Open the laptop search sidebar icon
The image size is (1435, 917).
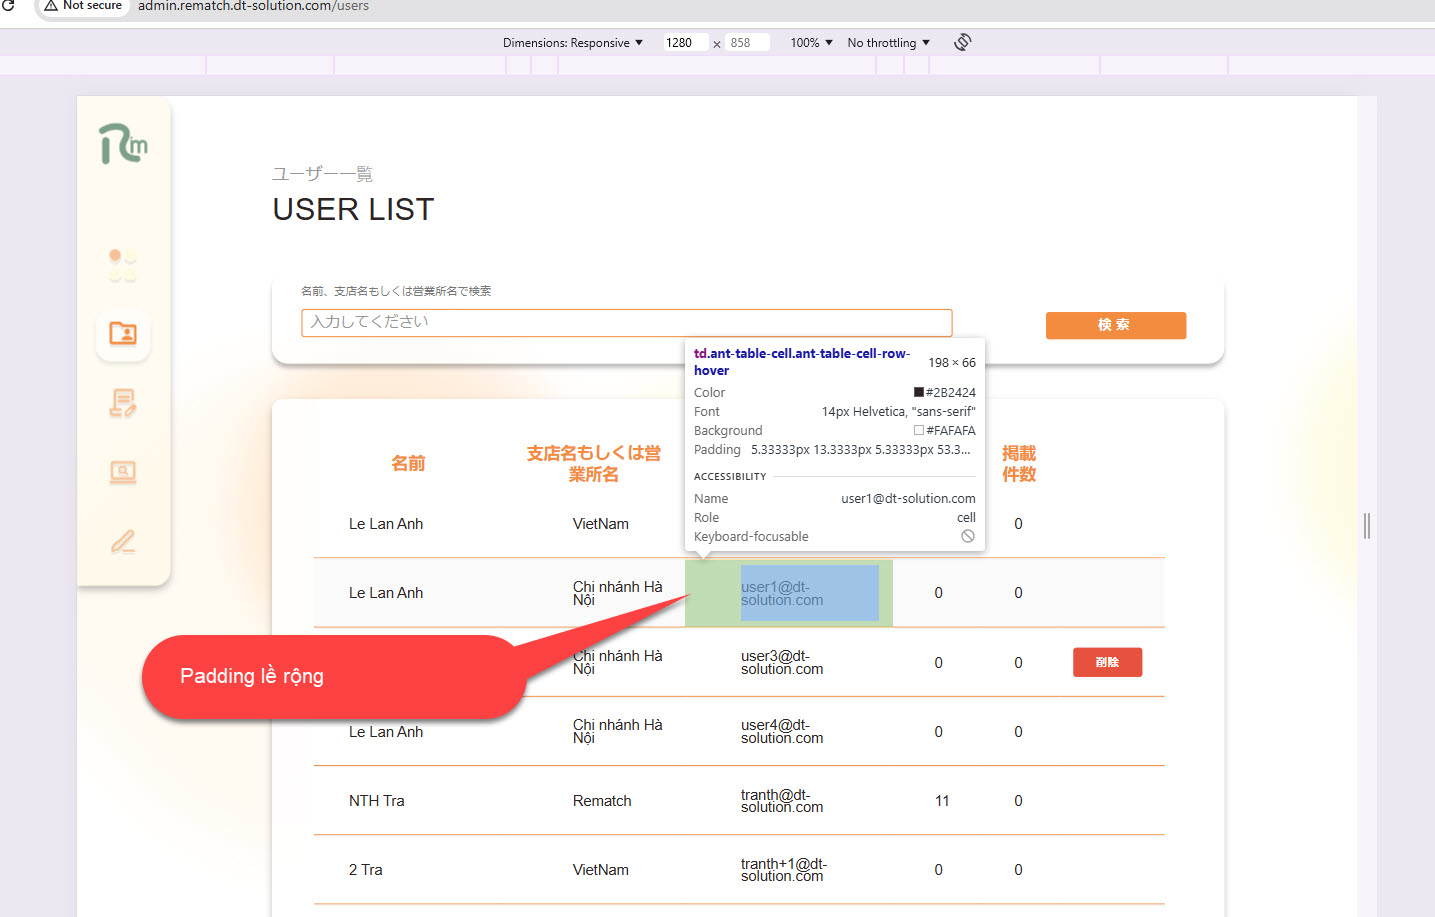point(123,472)
